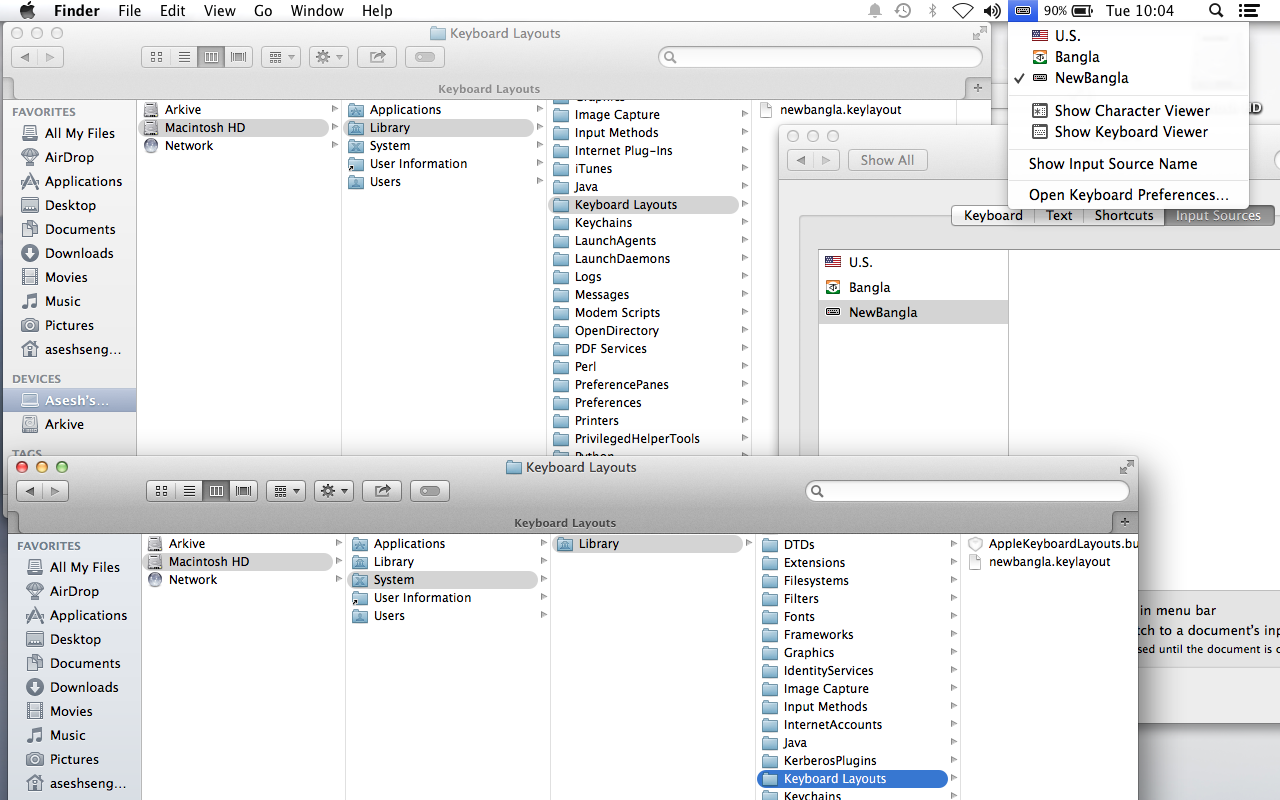Switch to Text tab in preferences
1280x800 pixels.
[x=1059, y=215]
